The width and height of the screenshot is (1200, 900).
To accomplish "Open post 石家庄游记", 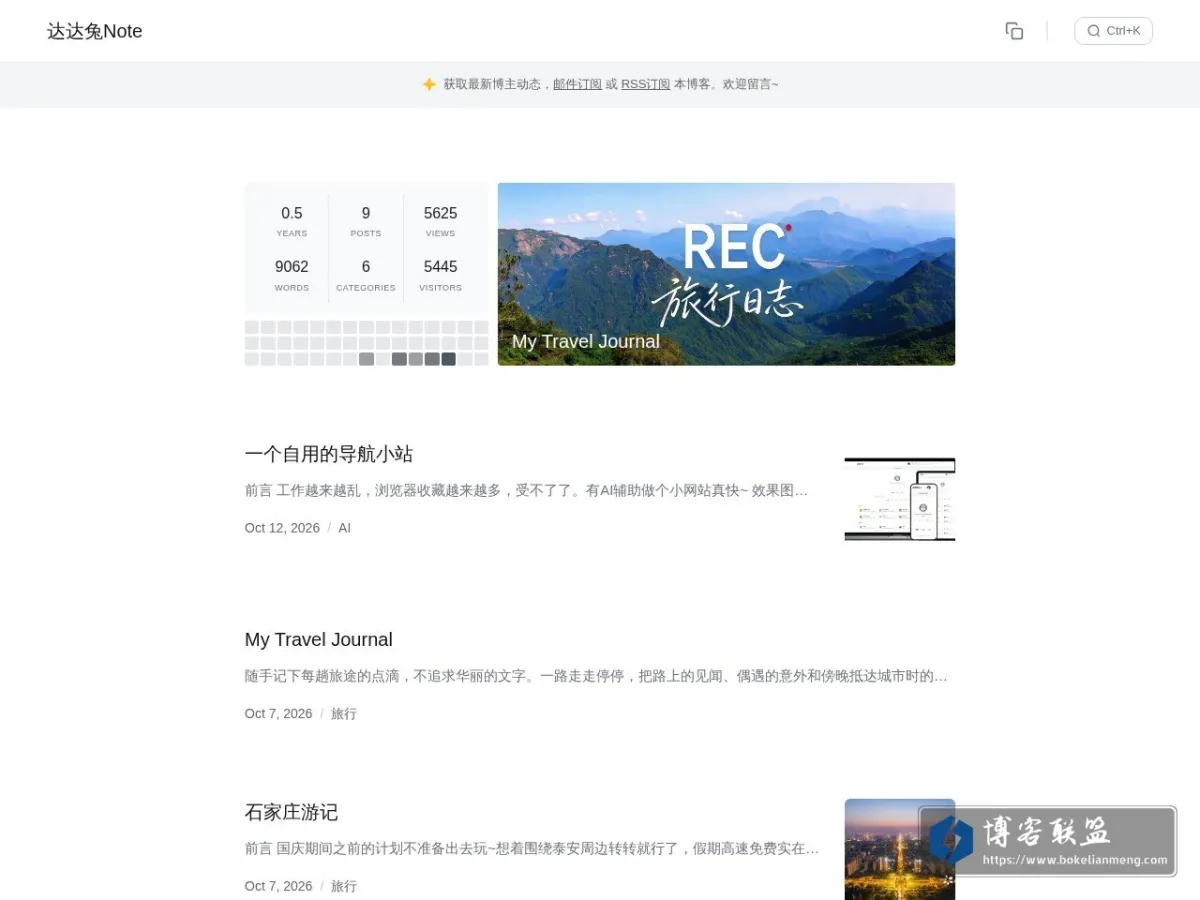I will (x=291, y=812).
